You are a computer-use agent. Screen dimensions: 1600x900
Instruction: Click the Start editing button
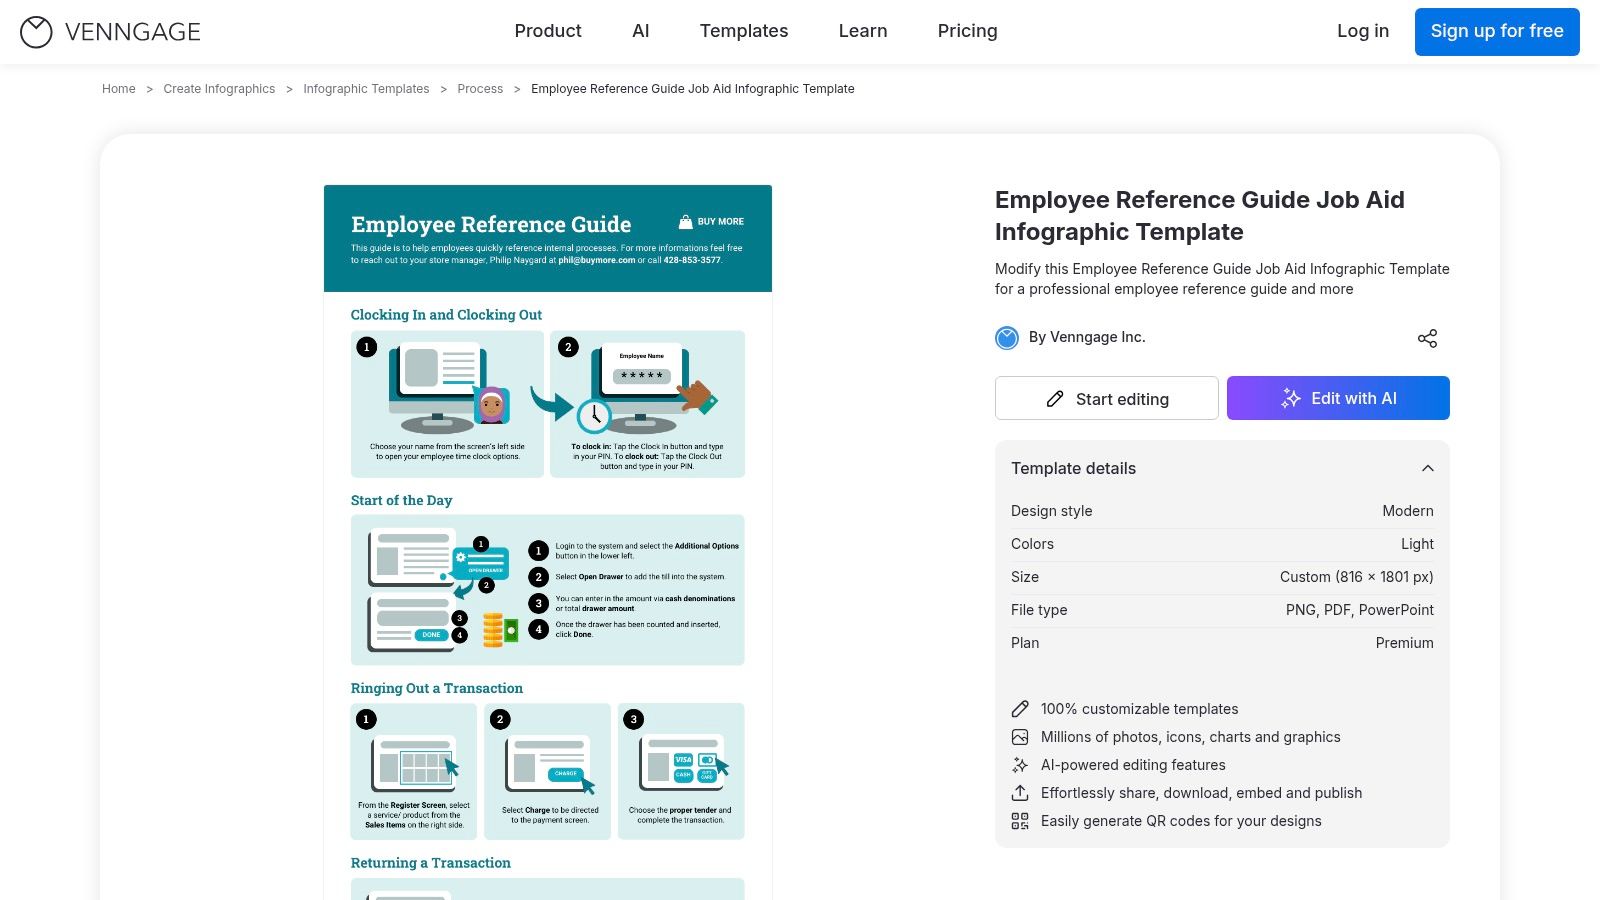click(1107, 398)
